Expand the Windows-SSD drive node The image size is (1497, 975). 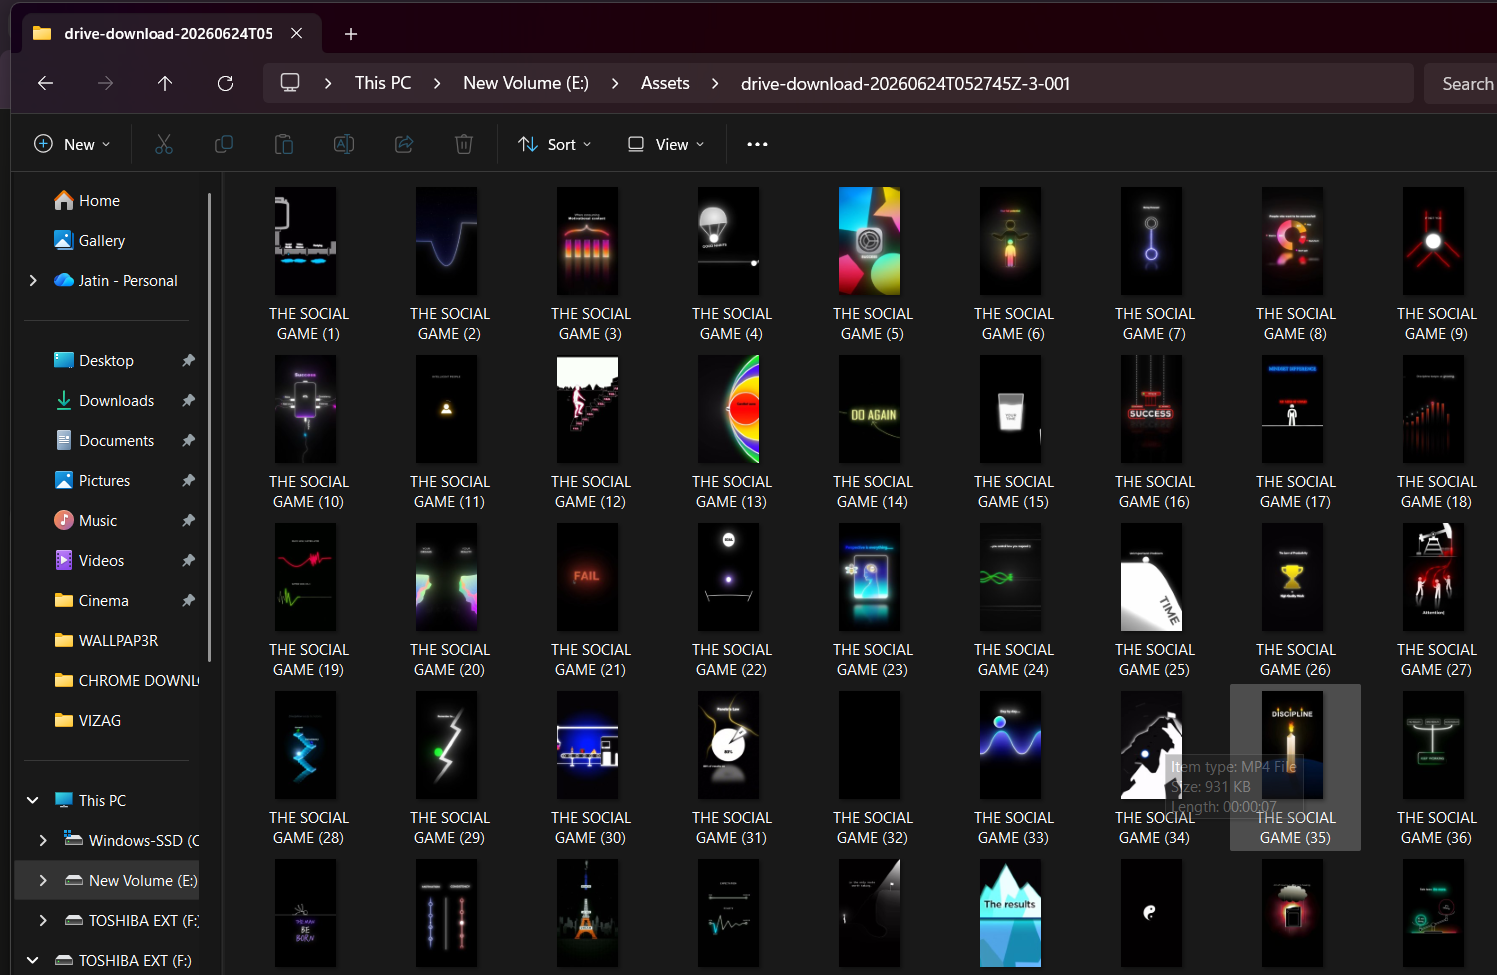click(x=43, y=841)
